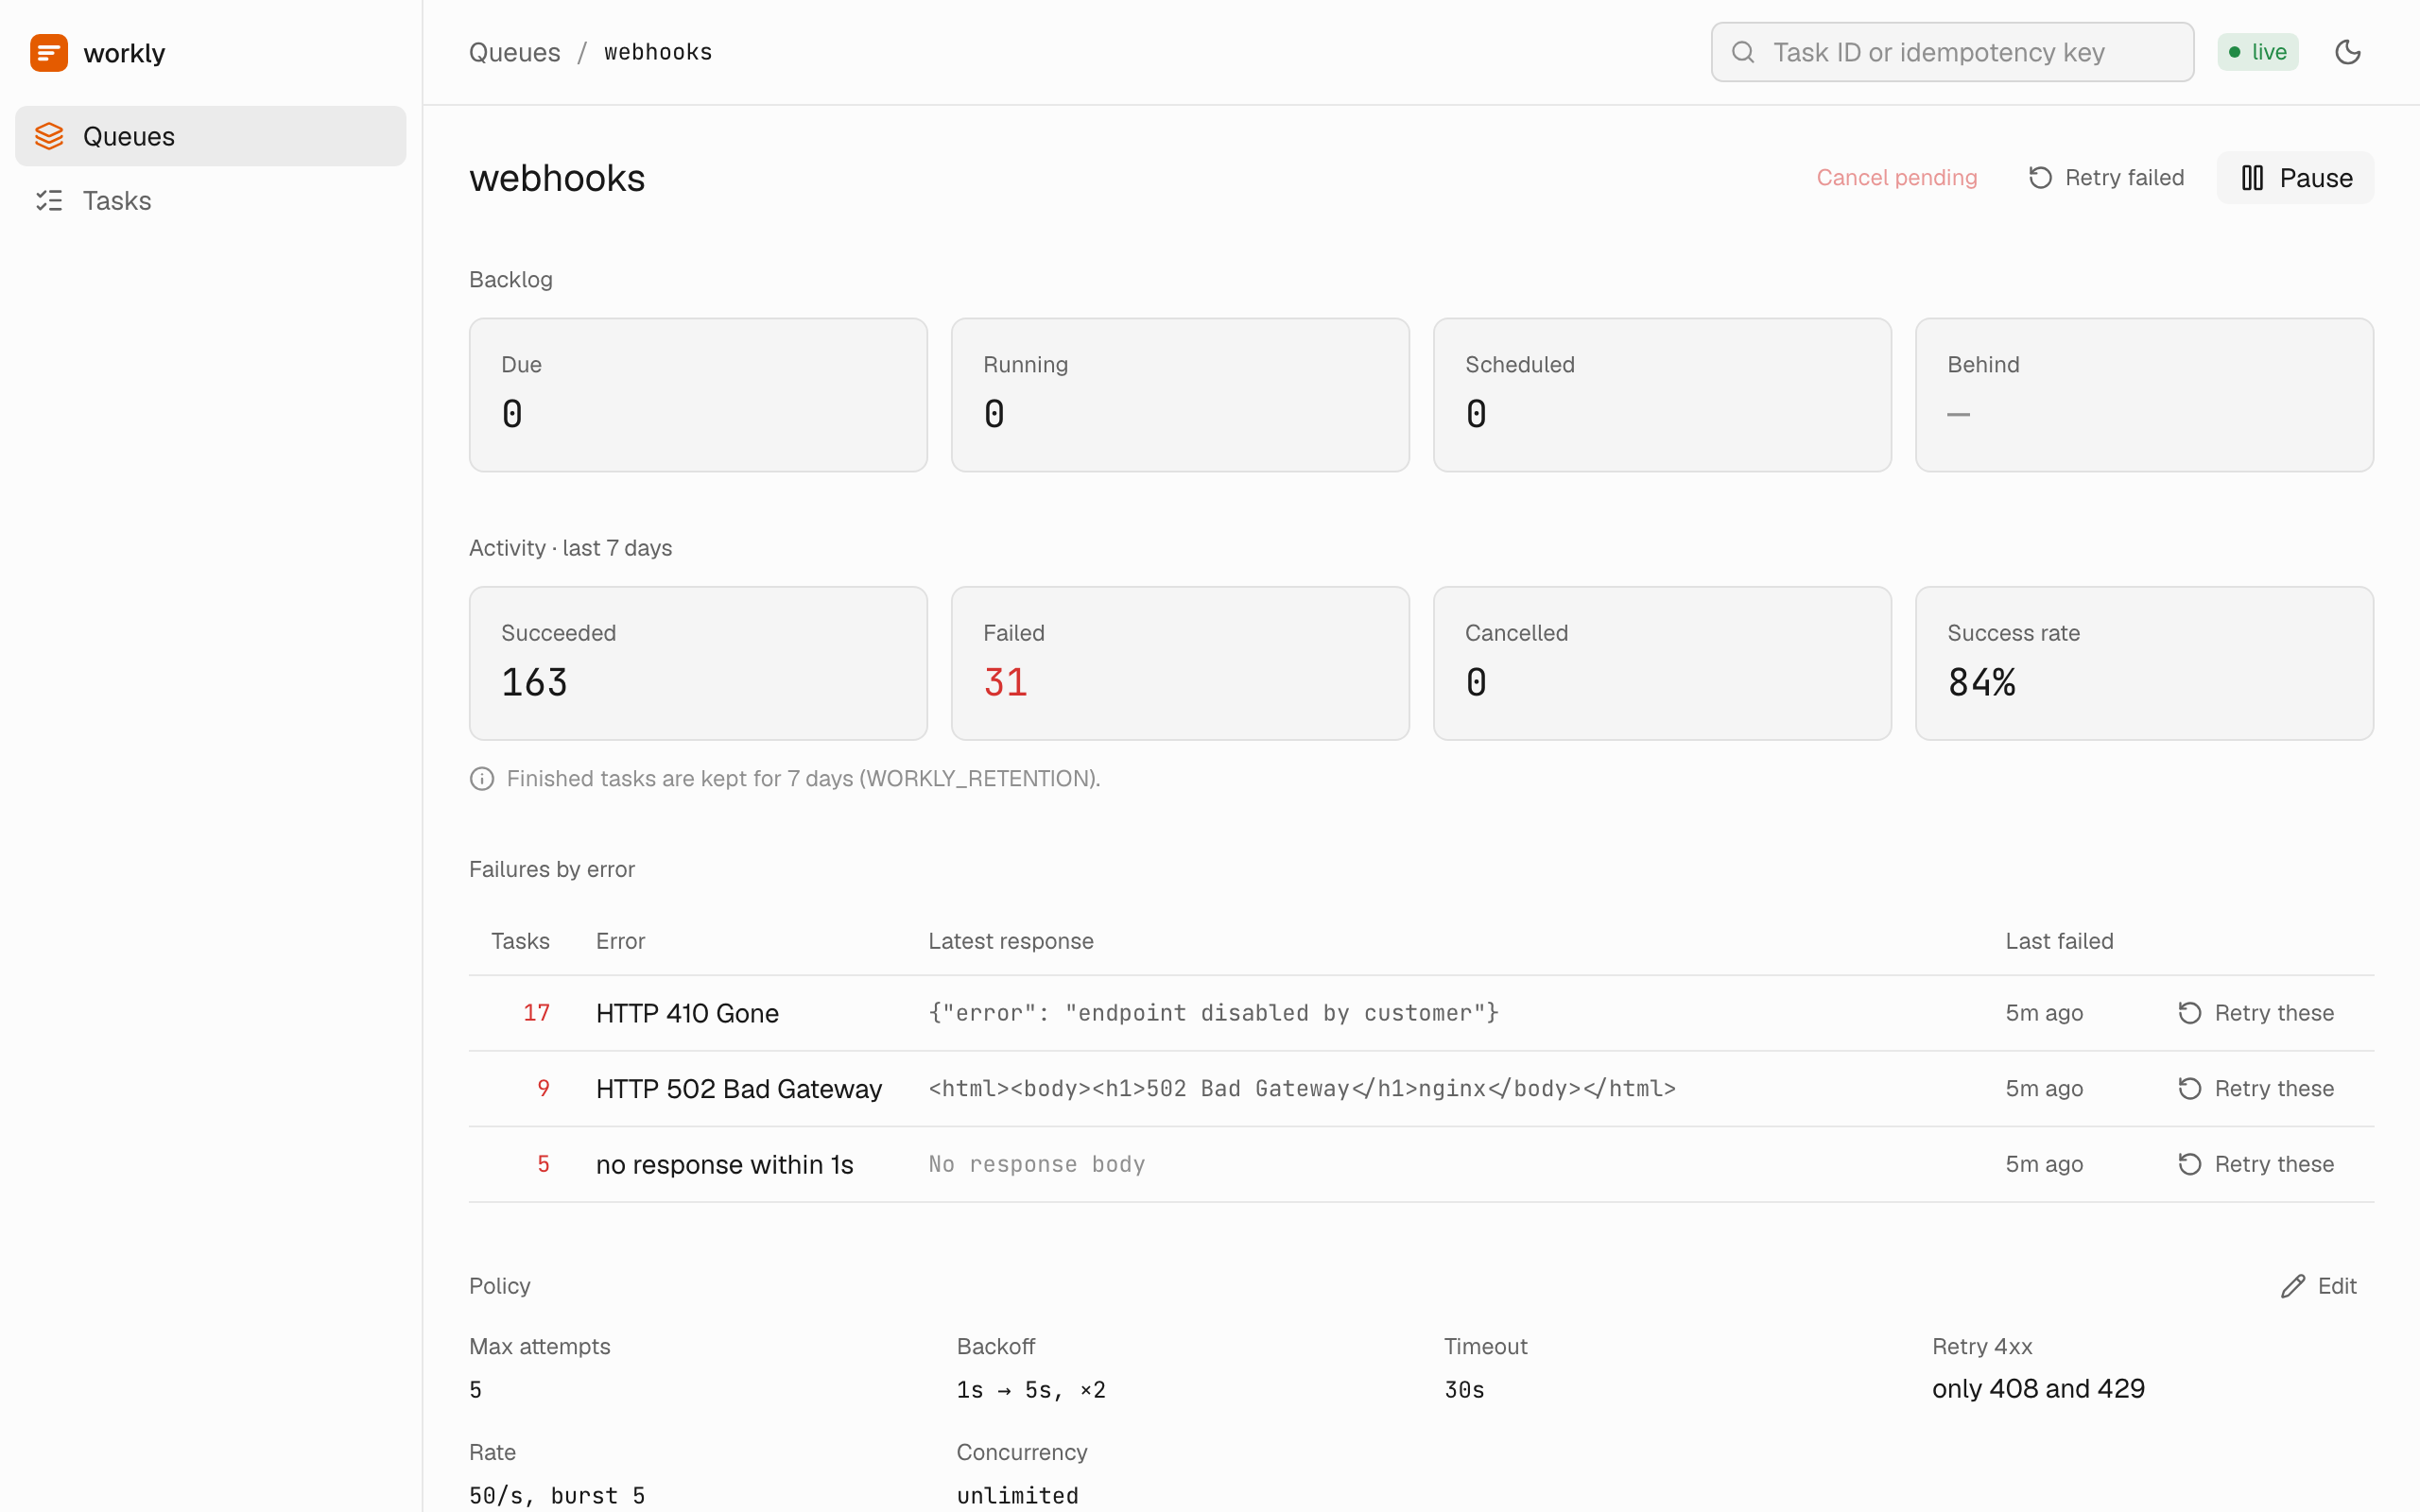Click the Cancelled activity card
The height and width of the screenshot is (1512, 2420).
pos(1662,663)
